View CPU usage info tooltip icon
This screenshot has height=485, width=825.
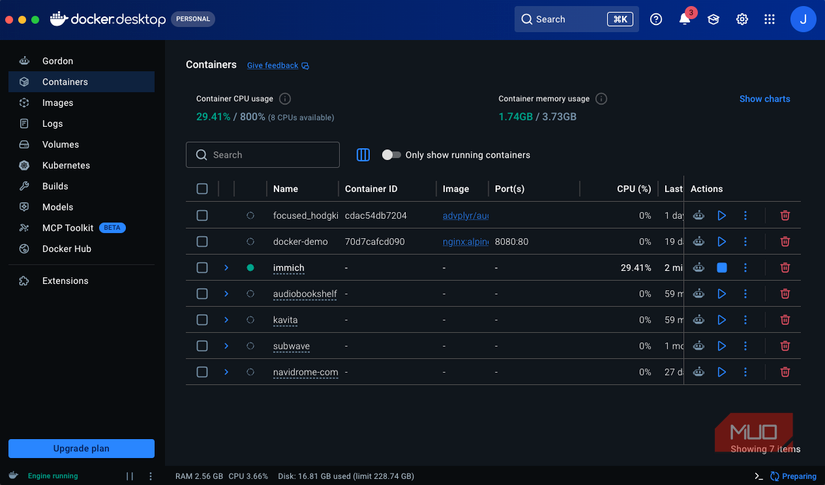coord(285,99)
